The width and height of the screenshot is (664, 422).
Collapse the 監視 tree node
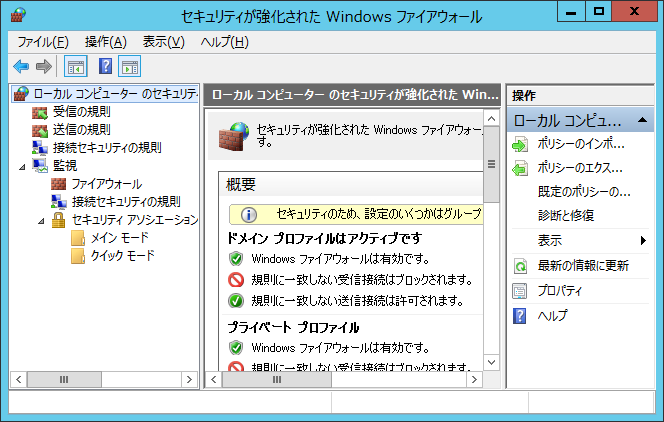[x=22, y=167]
